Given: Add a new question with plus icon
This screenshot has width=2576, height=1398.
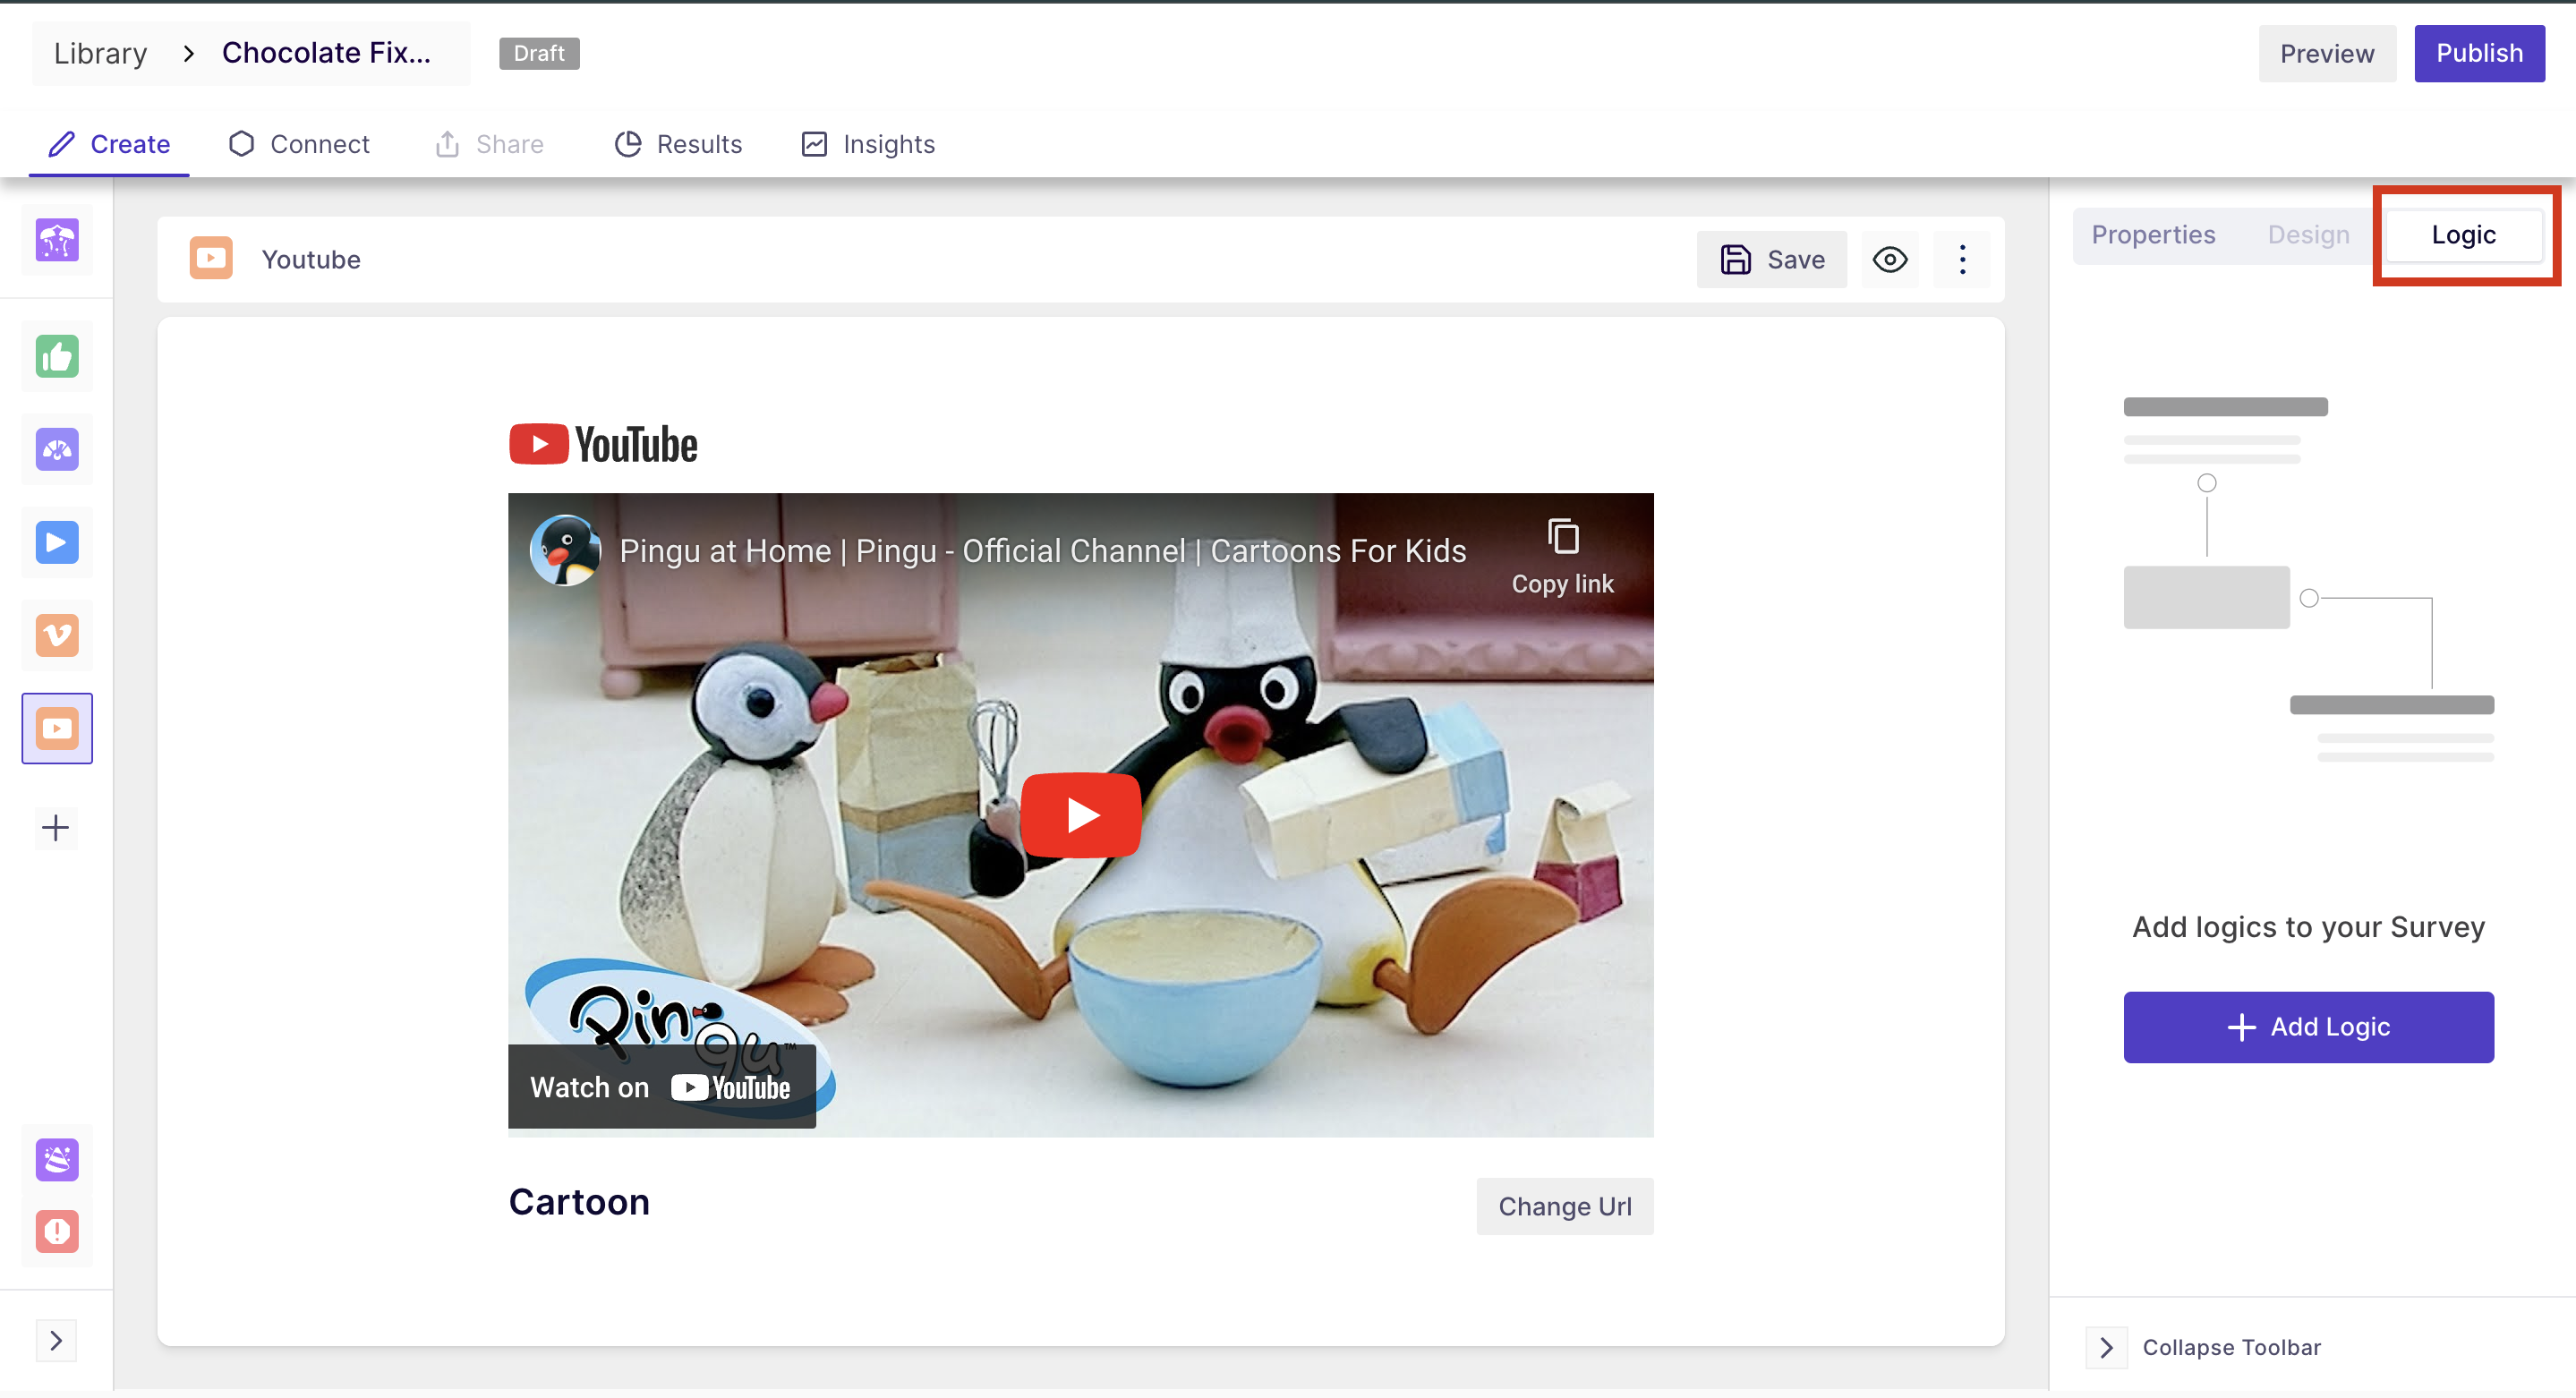Looking at the screenshot, I should (56, 827).
